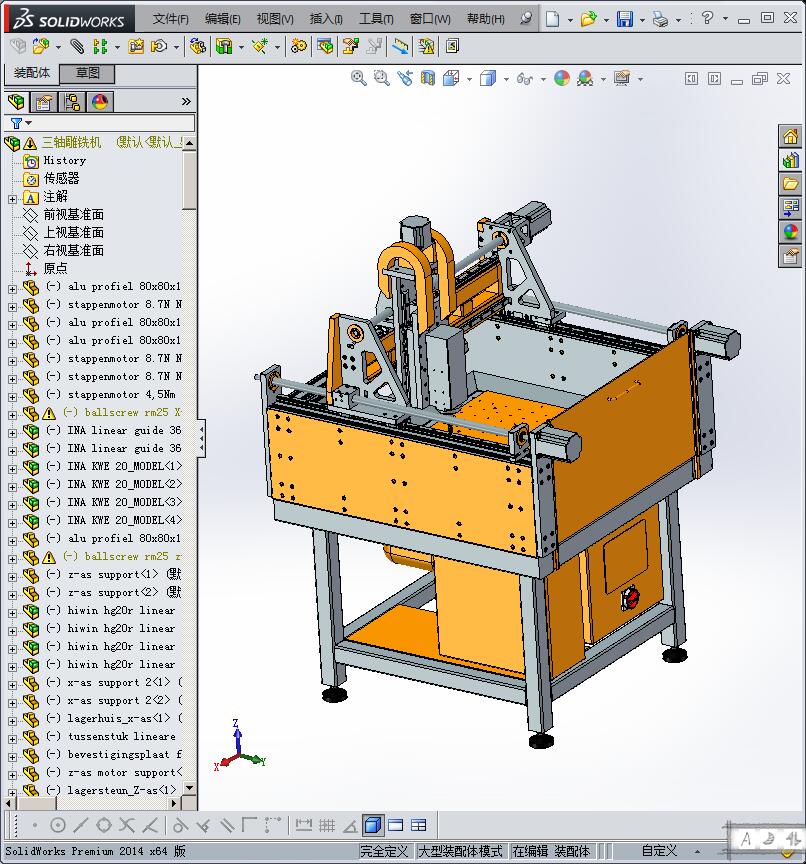Click the feature tree filter input field

[x=99, y=123]
